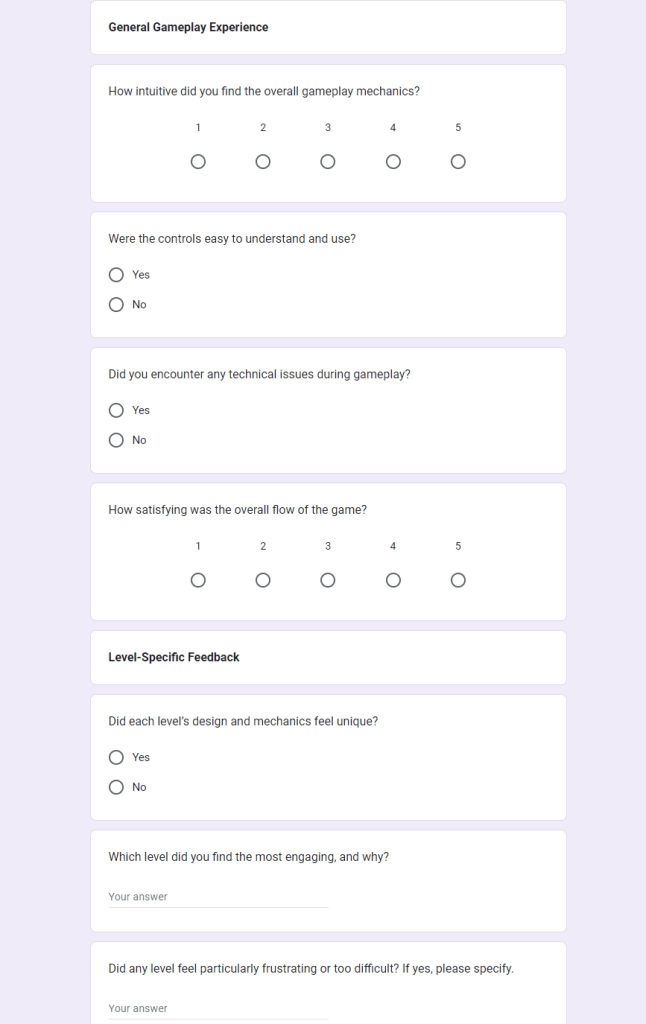Select No for level design feeling unique
Image resolution: width=646 pixels, height=1024 pixels.
(116, 787)
